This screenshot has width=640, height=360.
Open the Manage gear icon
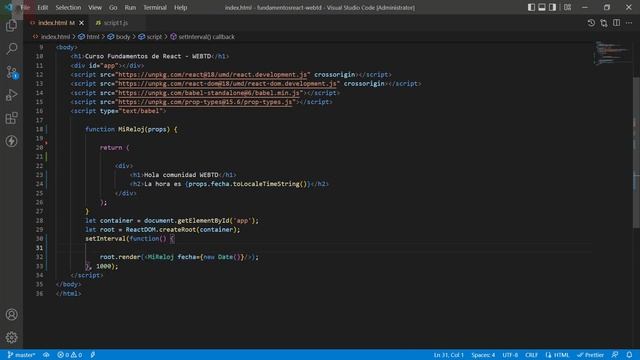(x=11, y=337)
